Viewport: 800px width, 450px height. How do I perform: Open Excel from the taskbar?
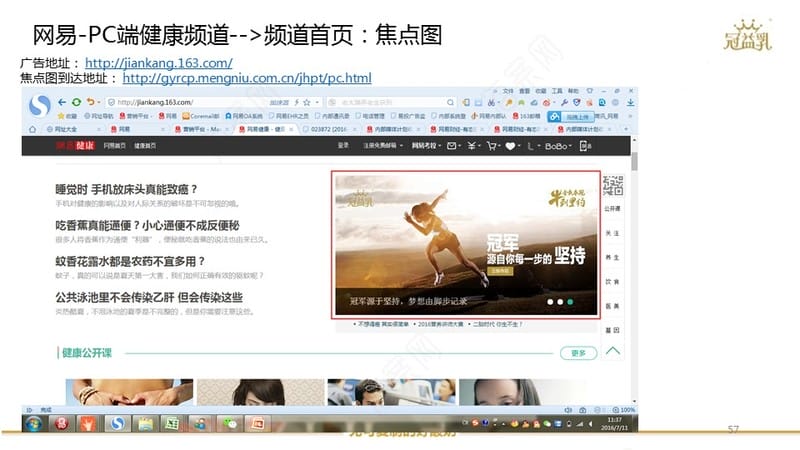tap(172, 423)
